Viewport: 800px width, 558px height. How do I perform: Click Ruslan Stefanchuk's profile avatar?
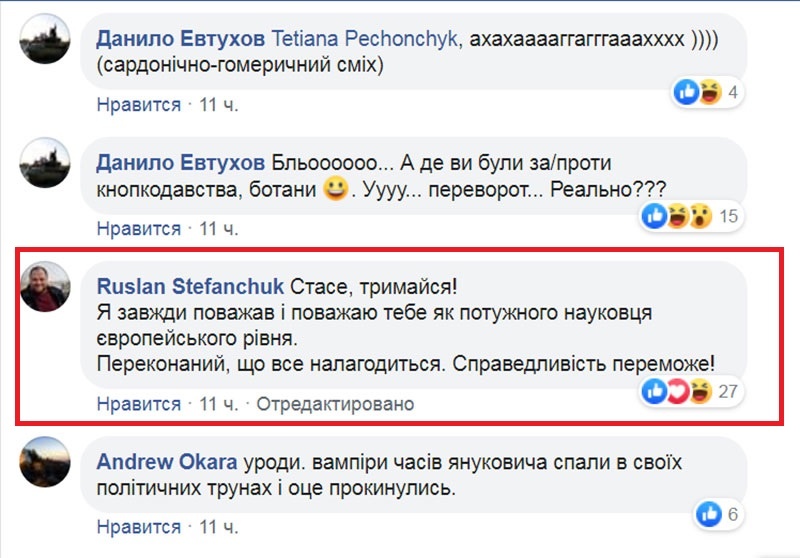pos(45,288)
